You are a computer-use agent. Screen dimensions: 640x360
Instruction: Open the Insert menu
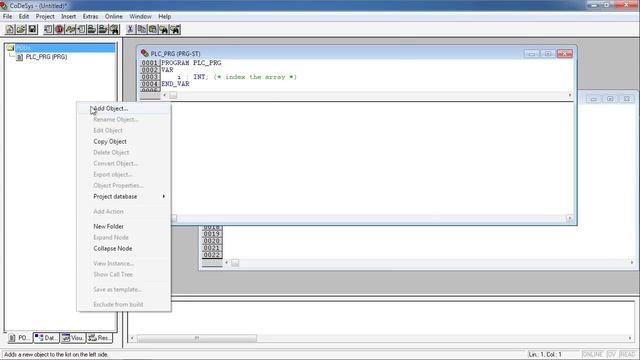(x=69, y=16)
